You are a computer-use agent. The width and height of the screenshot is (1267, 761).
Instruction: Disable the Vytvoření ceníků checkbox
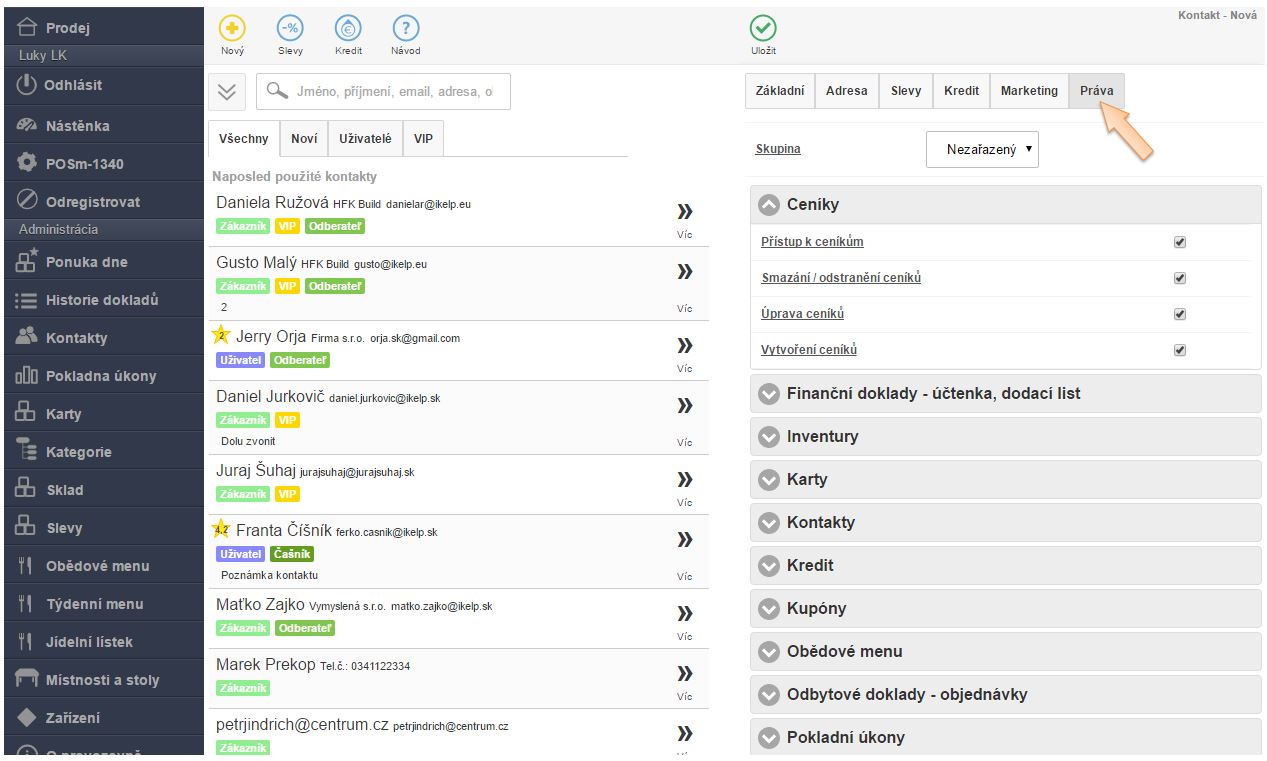1179,350
